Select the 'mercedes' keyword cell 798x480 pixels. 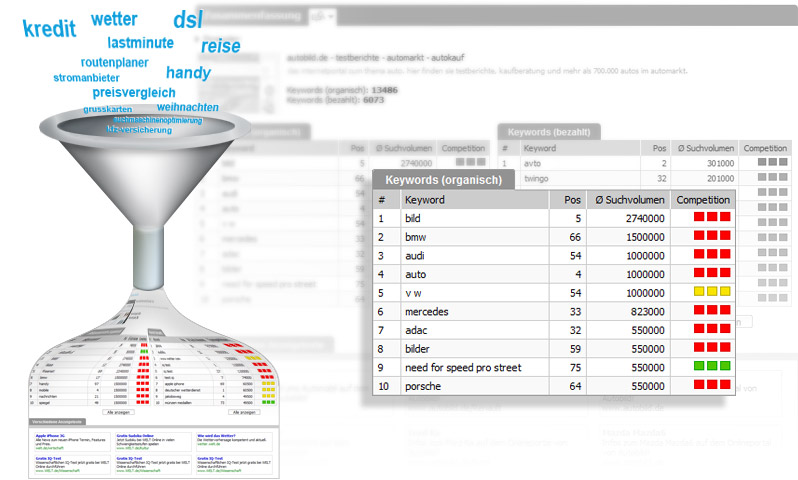pyautogui.click(x=426, y=312)
